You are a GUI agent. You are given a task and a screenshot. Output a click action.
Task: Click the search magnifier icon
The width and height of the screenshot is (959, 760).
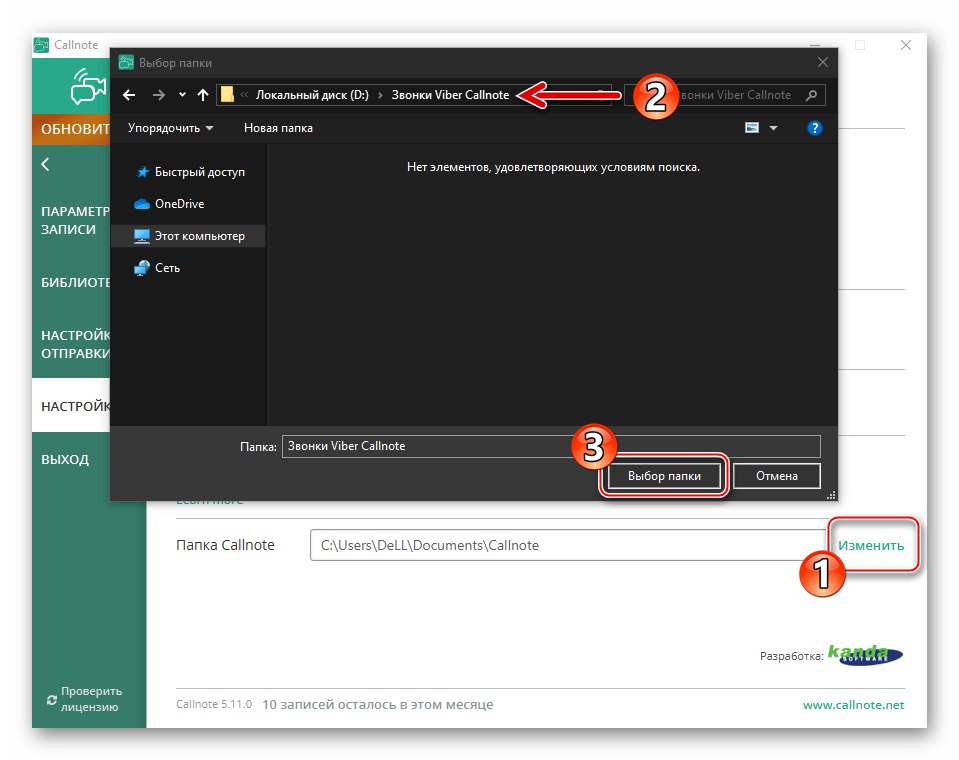[812, 95]
